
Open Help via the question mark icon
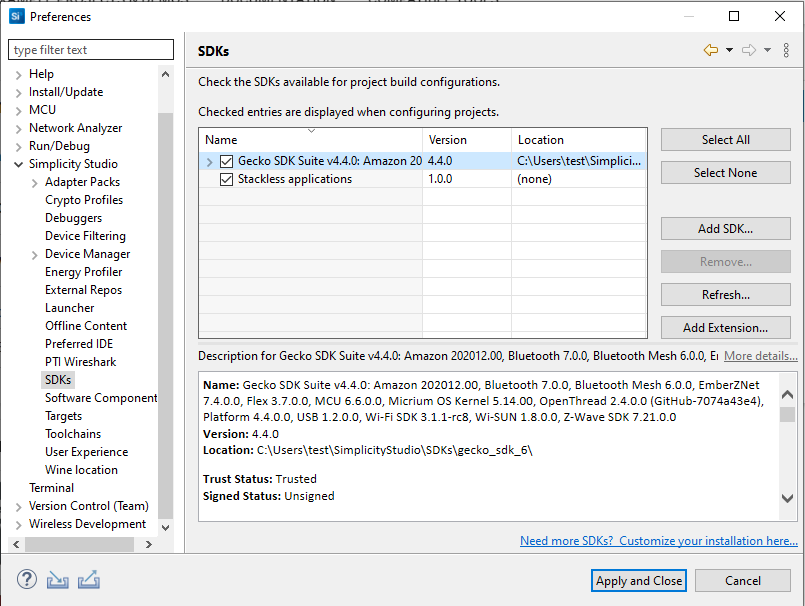tap(25, 579)
